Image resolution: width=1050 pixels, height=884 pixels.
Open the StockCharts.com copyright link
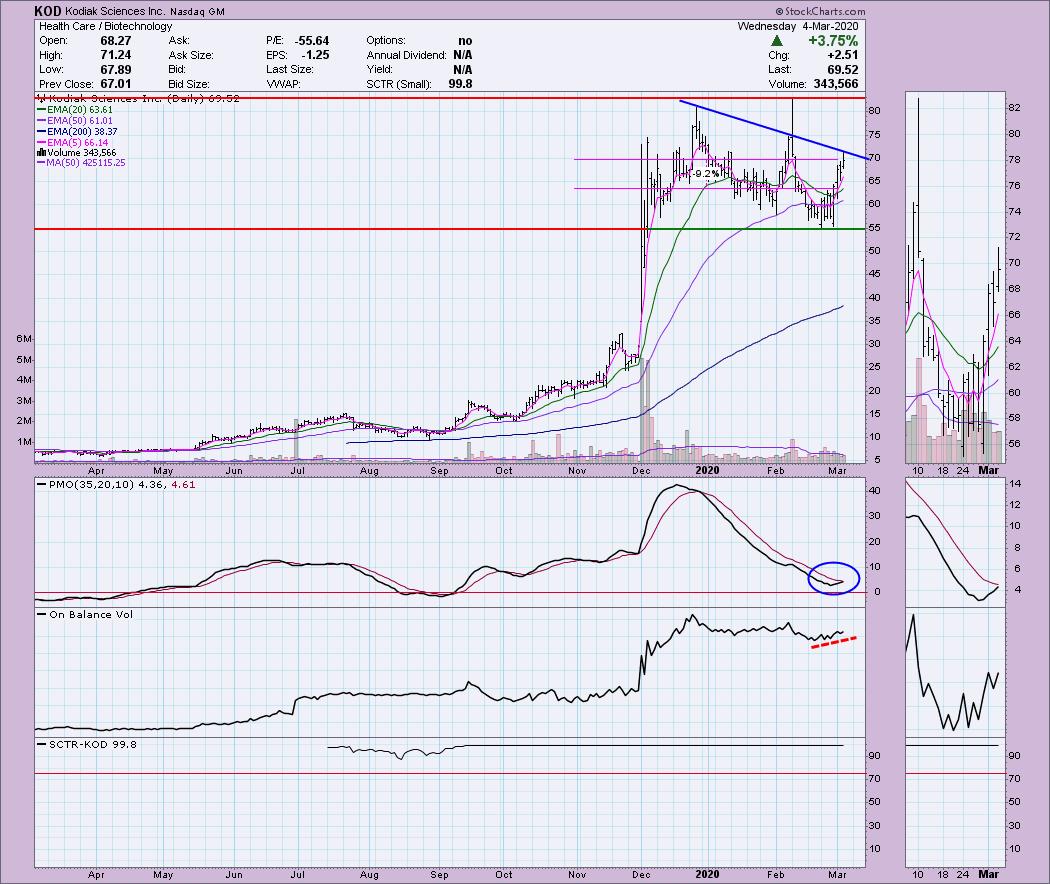pos(820,11)
